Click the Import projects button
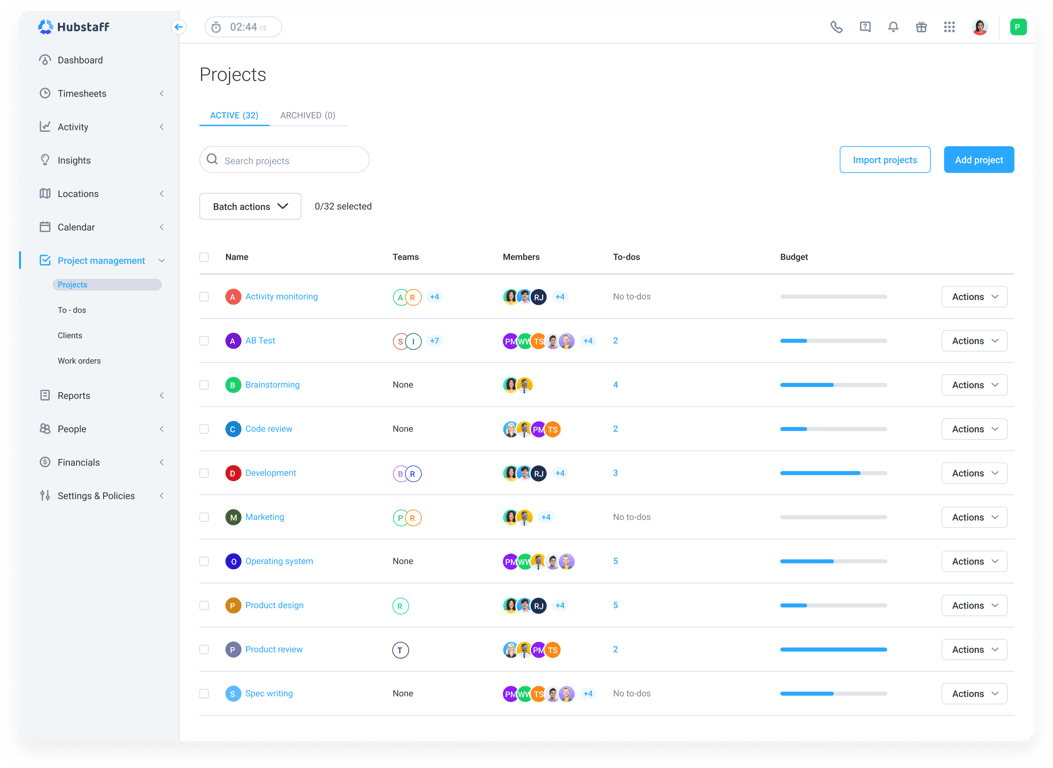Image resolution: width=1053 pixels, height=768 pixels. coord(885,160)
